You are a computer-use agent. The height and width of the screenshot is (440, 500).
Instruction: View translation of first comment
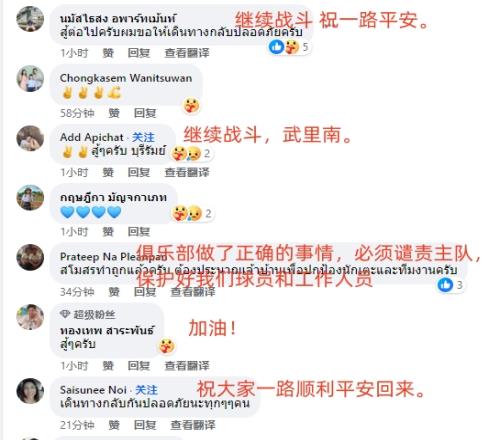click(187, 53)
